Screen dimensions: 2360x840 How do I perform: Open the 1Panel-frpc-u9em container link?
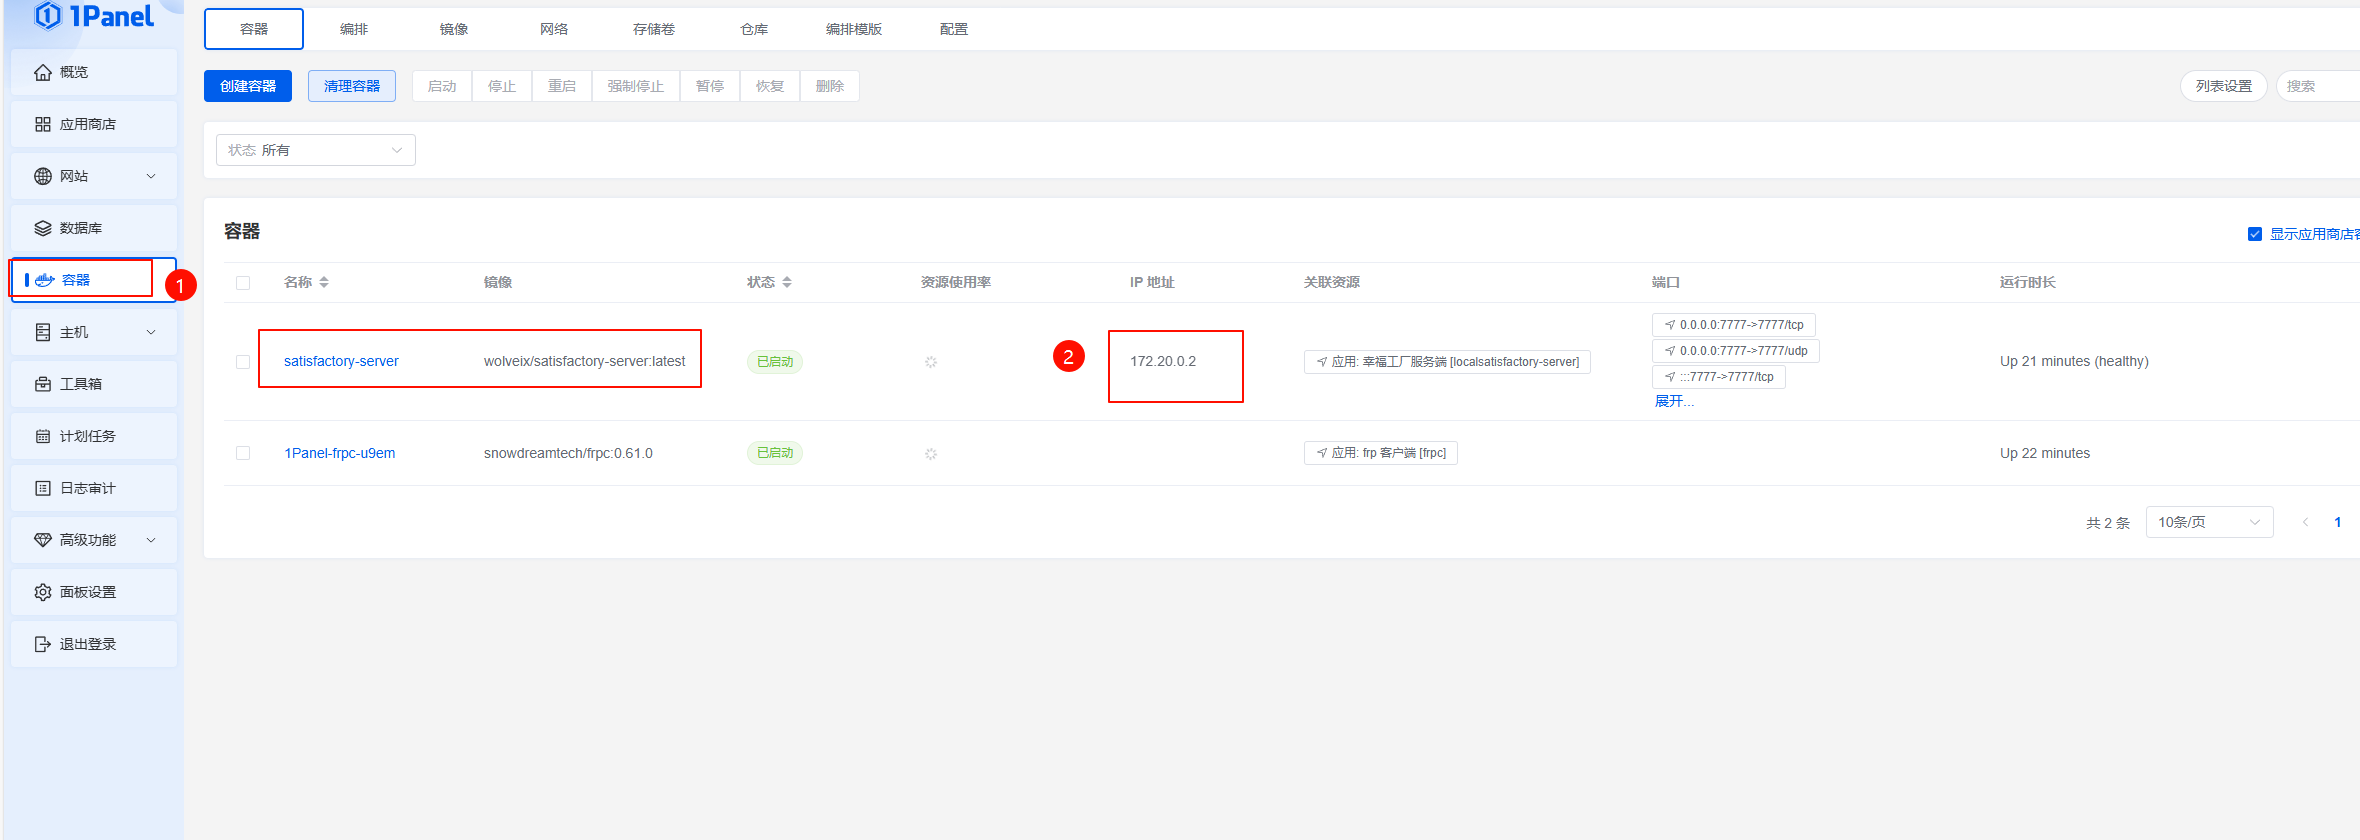[340, 453]
